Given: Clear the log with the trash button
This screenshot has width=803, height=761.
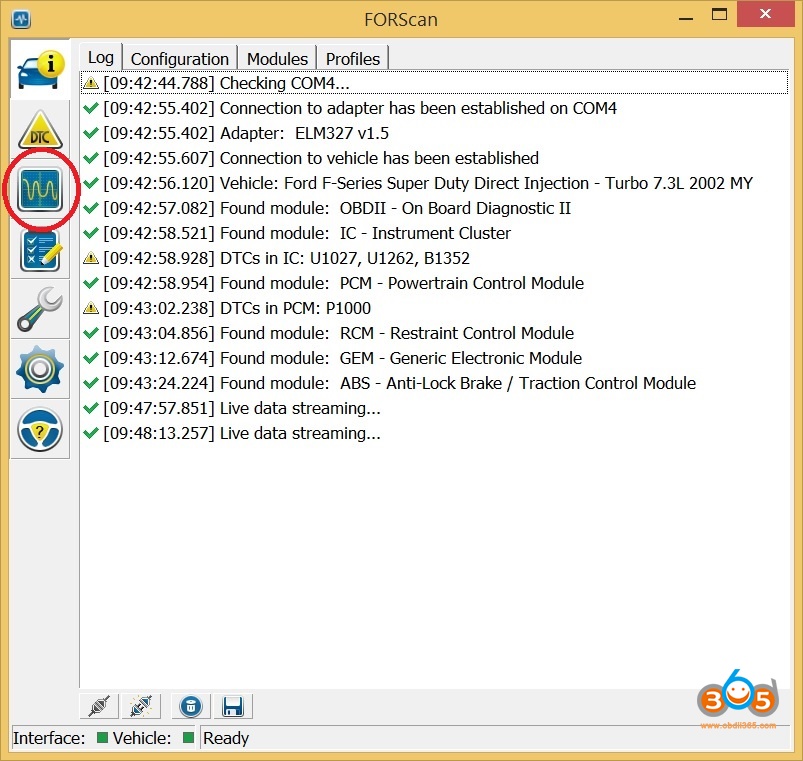Looking at the screenshot, I should (x=191, y=707).
